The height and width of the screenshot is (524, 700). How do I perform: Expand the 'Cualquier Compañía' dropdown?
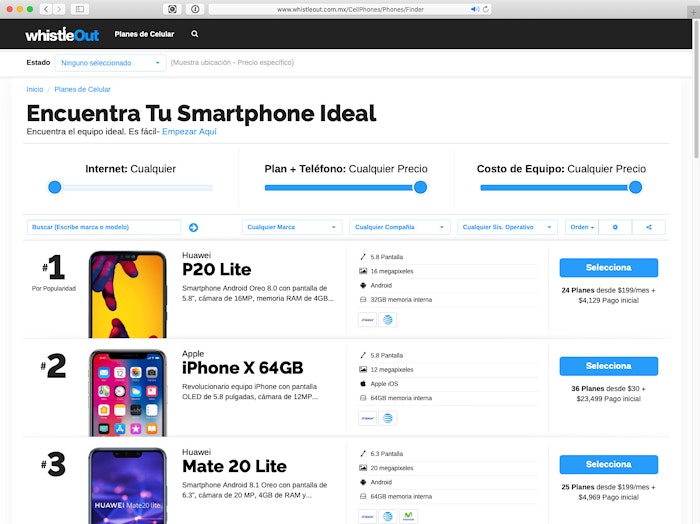[400, 227]
